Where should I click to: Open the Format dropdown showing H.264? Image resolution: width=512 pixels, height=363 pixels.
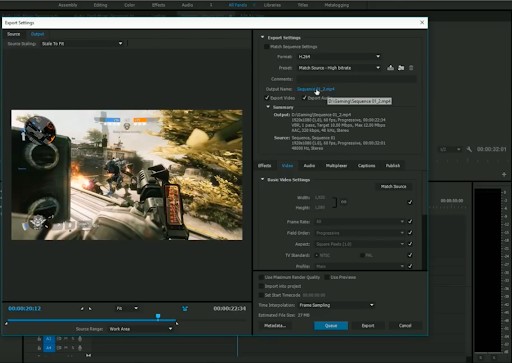coord(339,57)
